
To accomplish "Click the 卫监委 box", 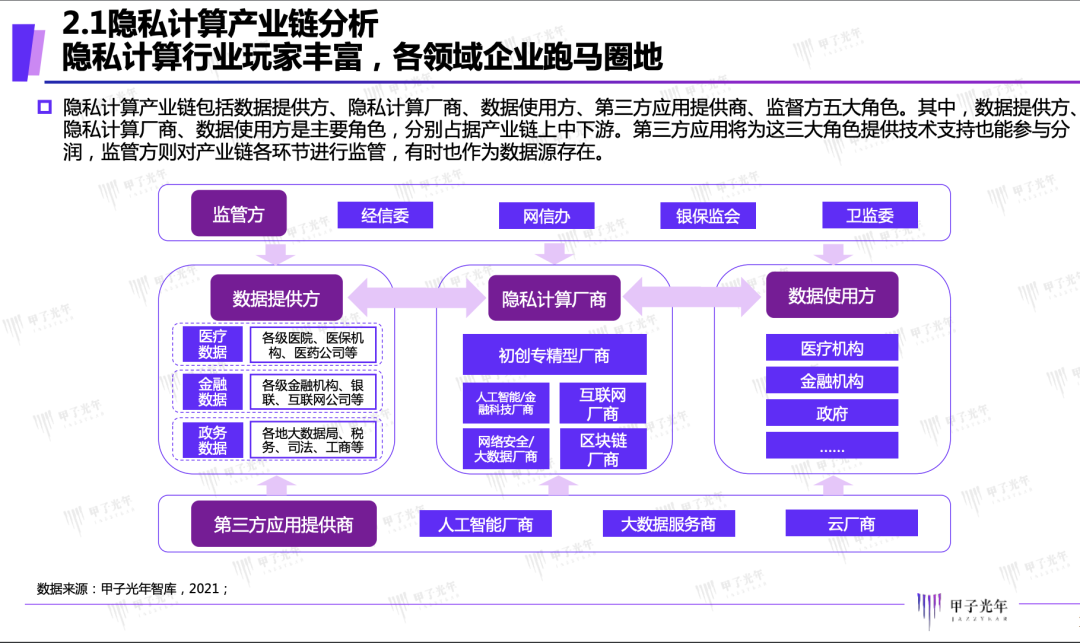I will pyautogui.click(x=869, y=215).
